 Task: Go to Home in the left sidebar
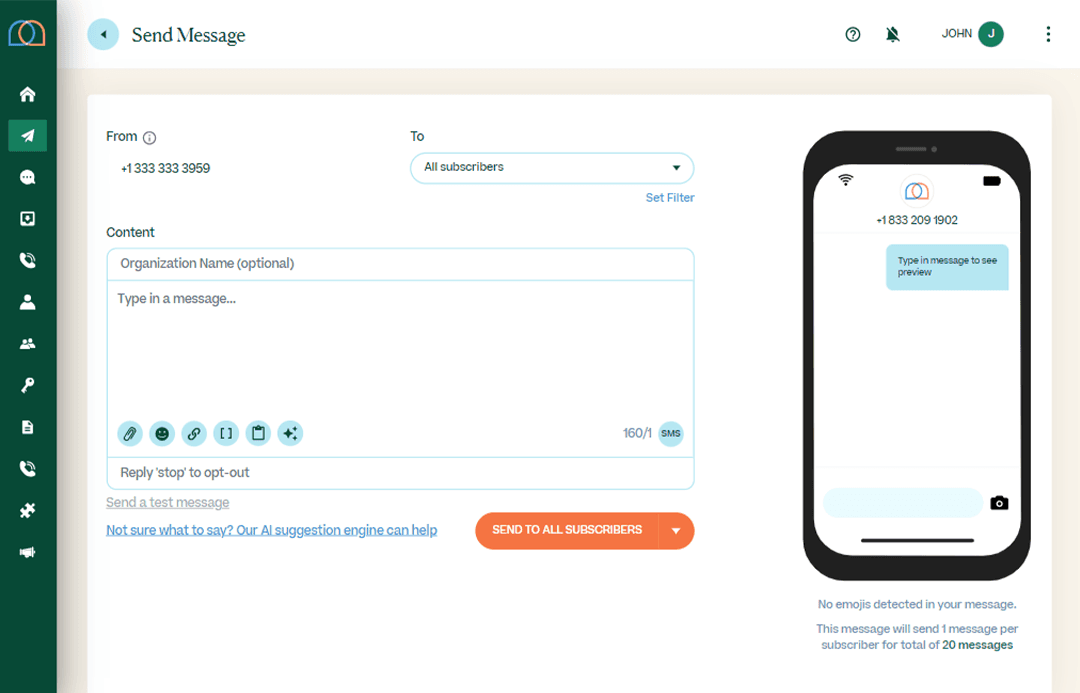[x=28, y=94]
